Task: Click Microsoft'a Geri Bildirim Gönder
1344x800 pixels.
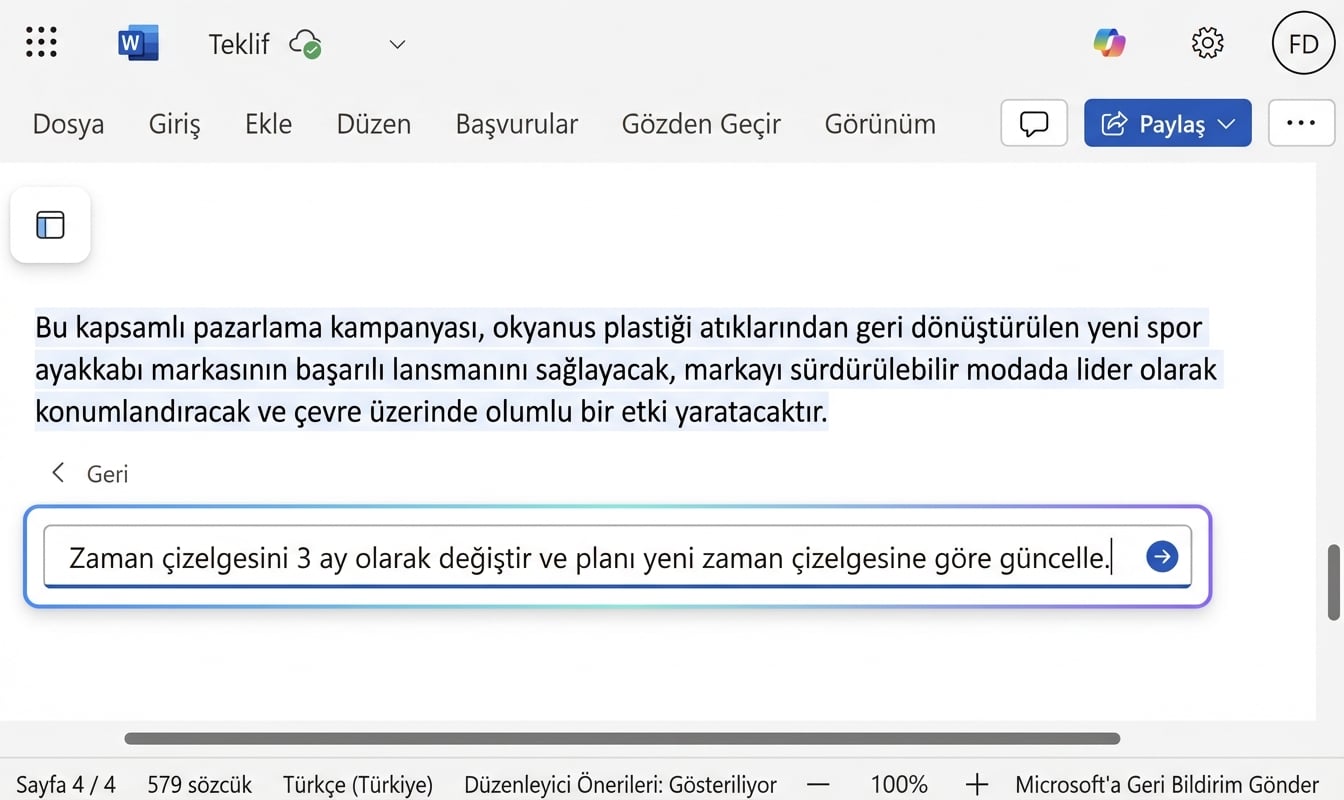Action: coord(1168,785)
